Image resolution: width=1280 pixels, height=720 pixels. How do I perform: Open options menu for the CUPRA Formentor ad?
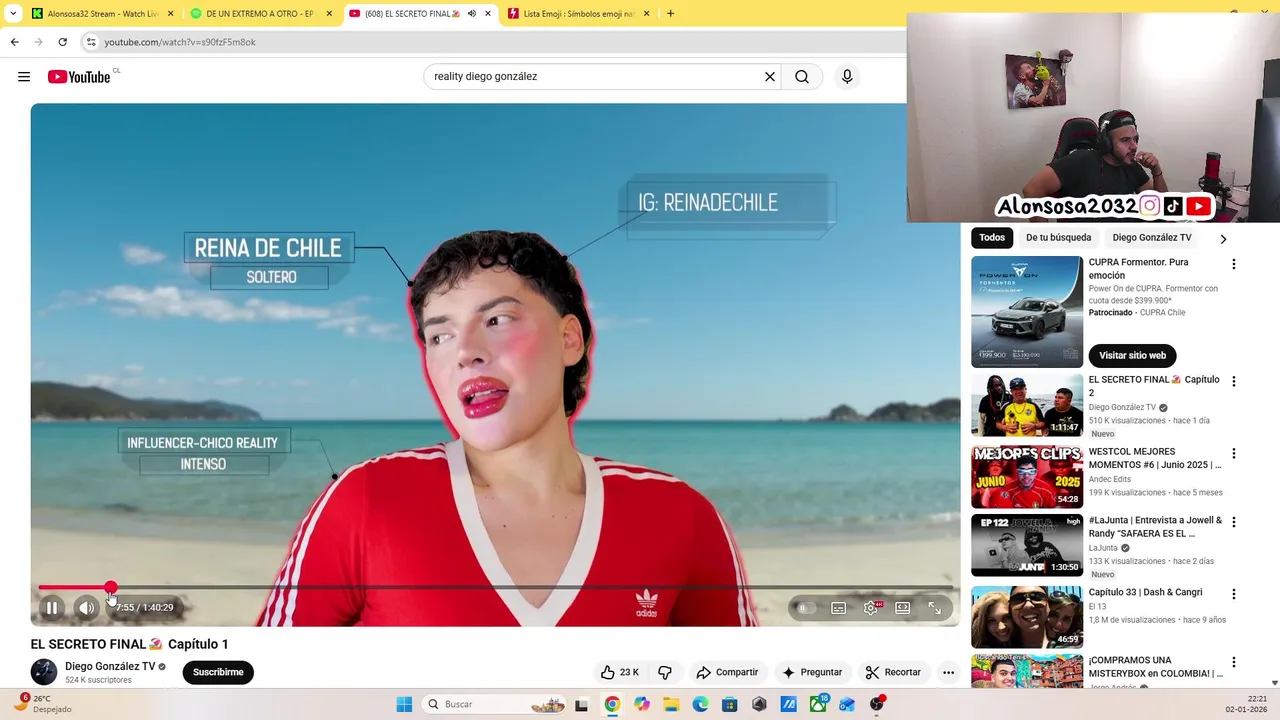tap(1233, 264)
